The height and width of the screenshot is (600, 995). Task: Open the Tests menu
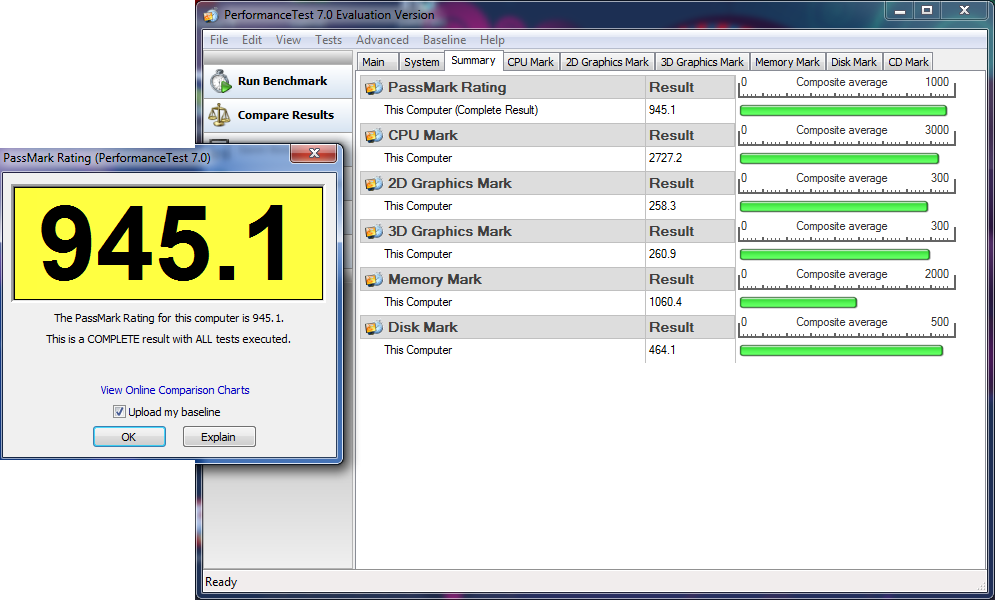pos(329,39)
